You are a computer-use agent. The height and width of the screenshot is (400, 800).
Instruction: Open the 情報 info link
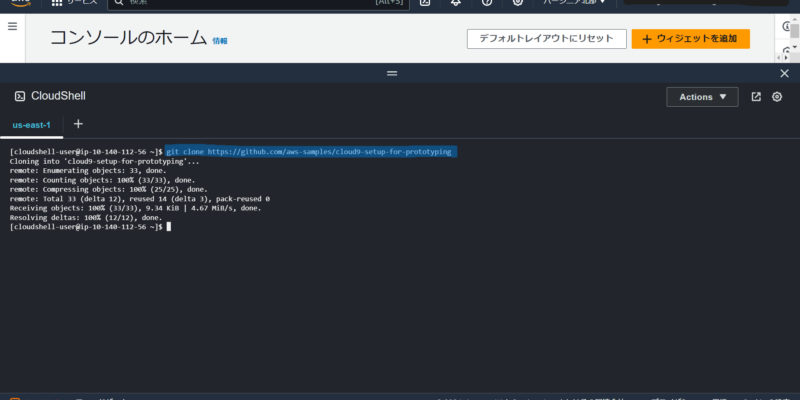pos(220,41)
